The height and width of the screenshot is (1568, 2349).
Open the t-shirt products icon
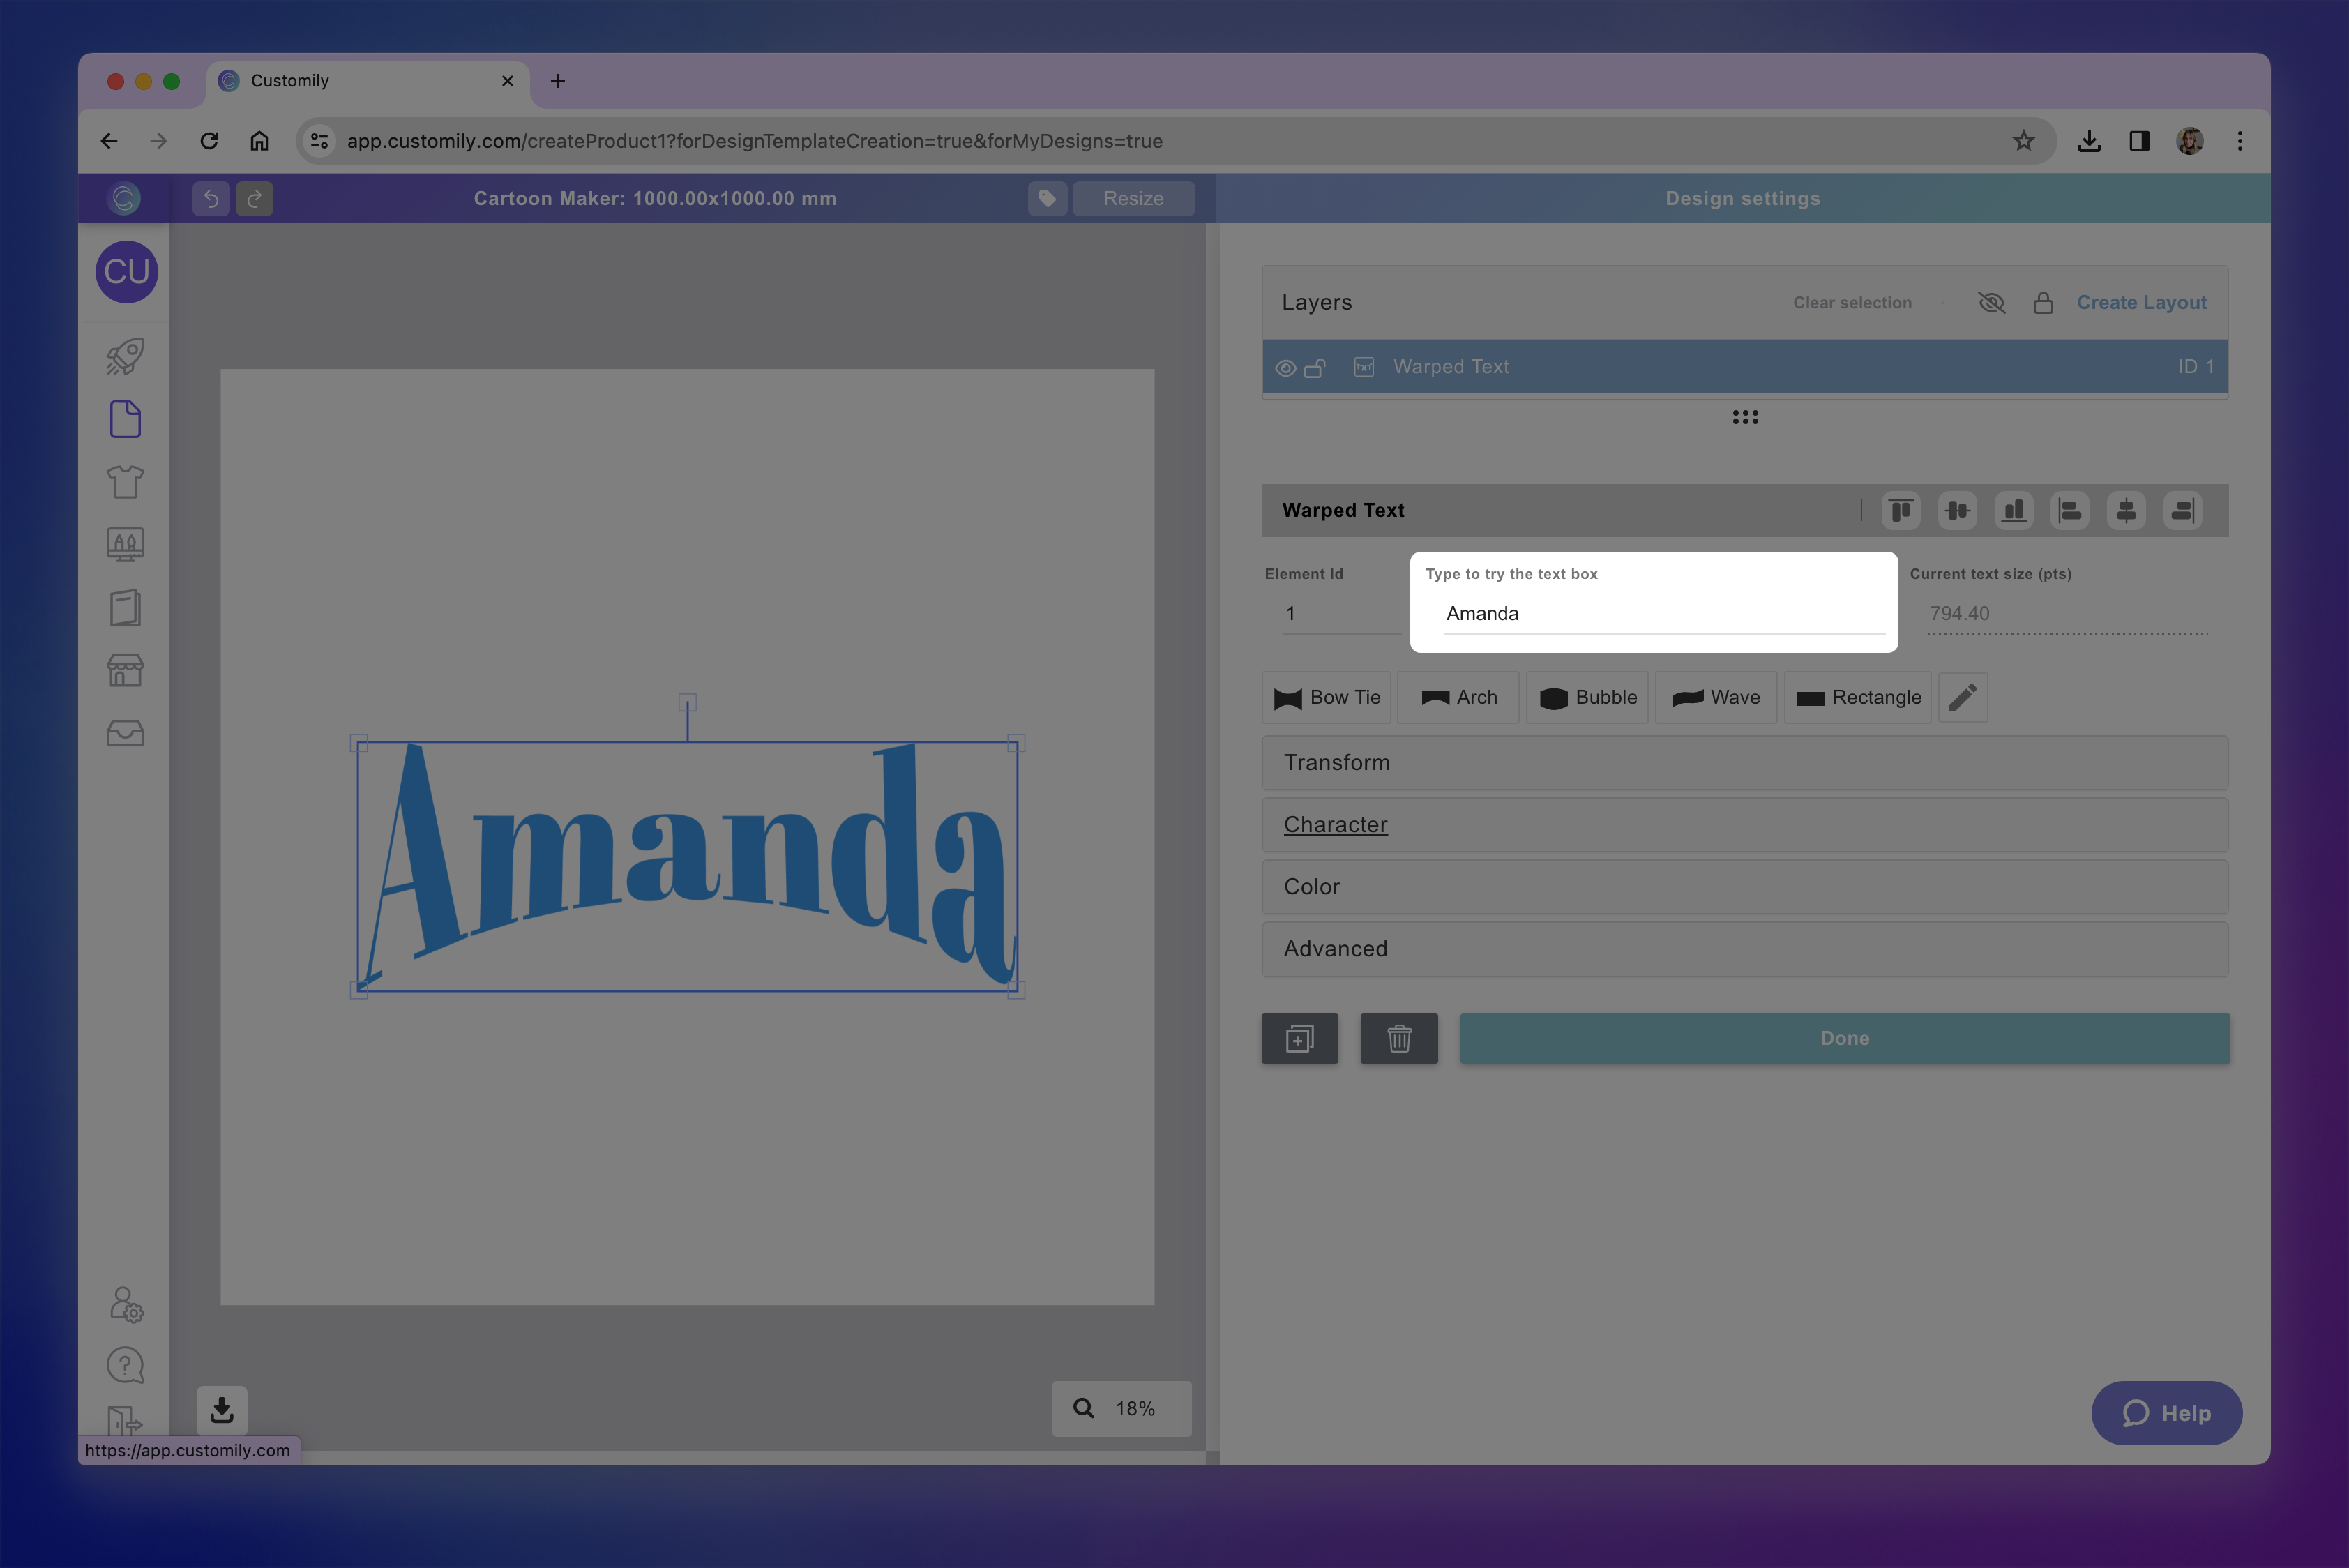pos(125,482)
